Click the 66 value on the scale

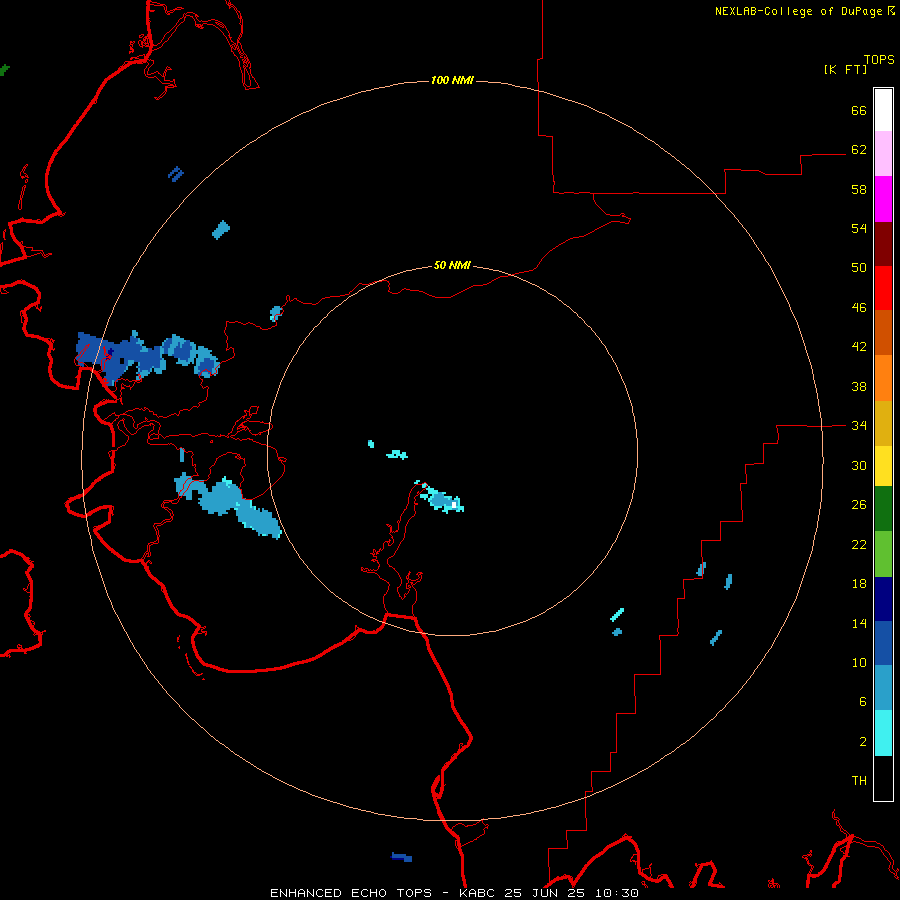click(859, 110)
